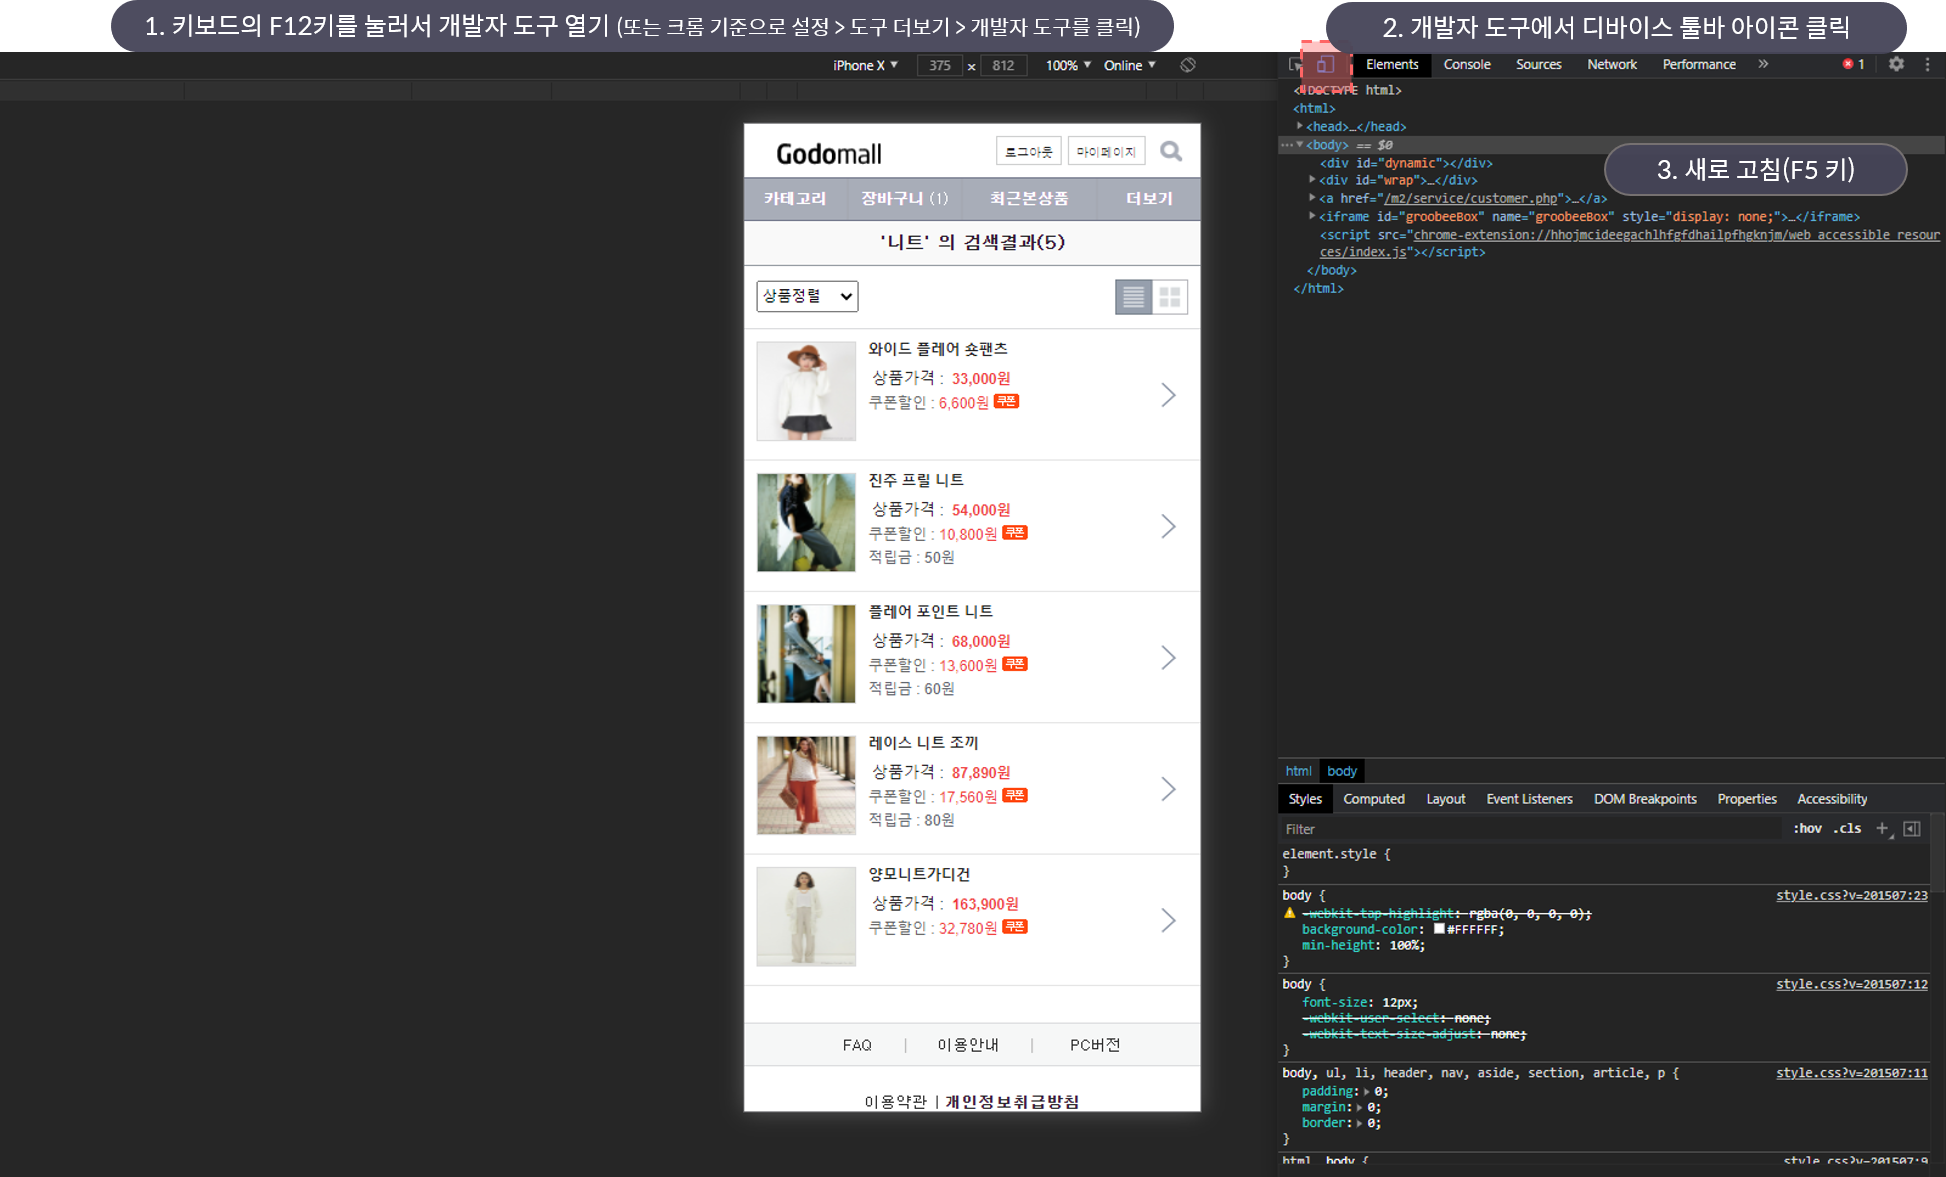The height and width of the screenshot is (1177, 1946).
Task: Click the style.css?v=201507:23 source link
Action: pyautogui.click(x=1851, y=895)
